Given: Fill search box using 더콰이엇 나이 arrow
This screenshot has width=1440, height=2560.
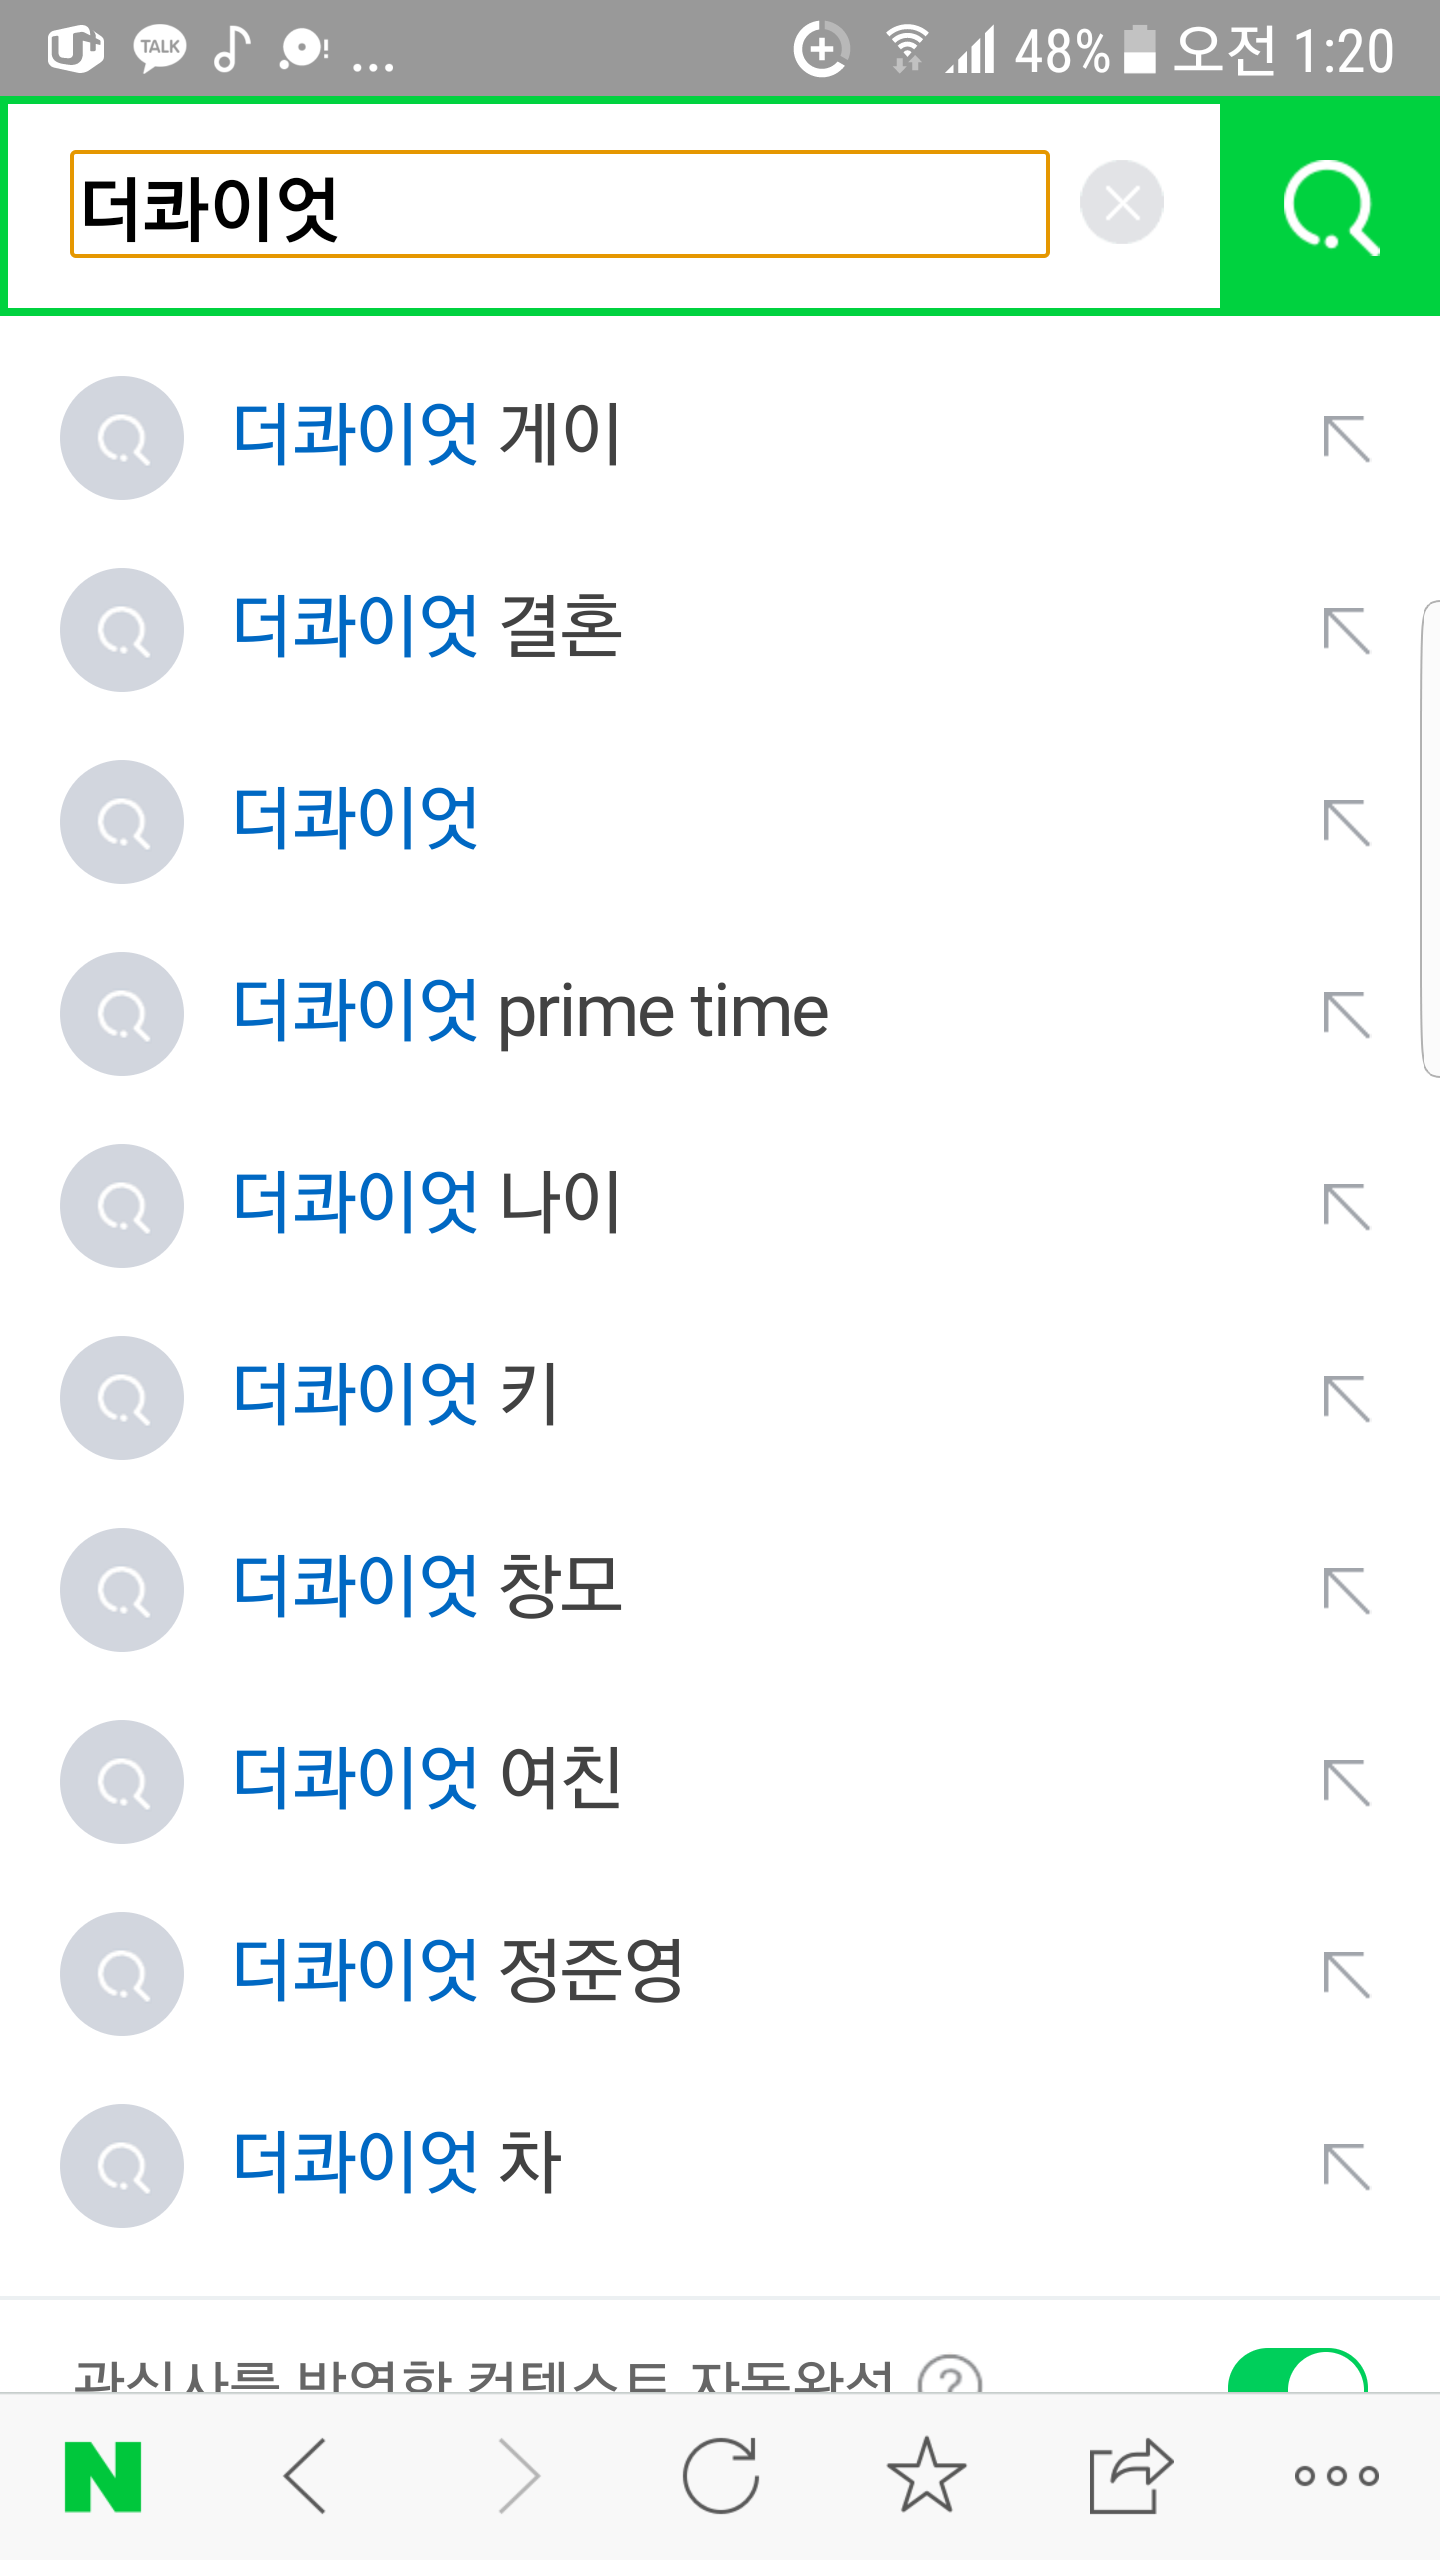Looking at the screenshot, I should [1346, 1206].
